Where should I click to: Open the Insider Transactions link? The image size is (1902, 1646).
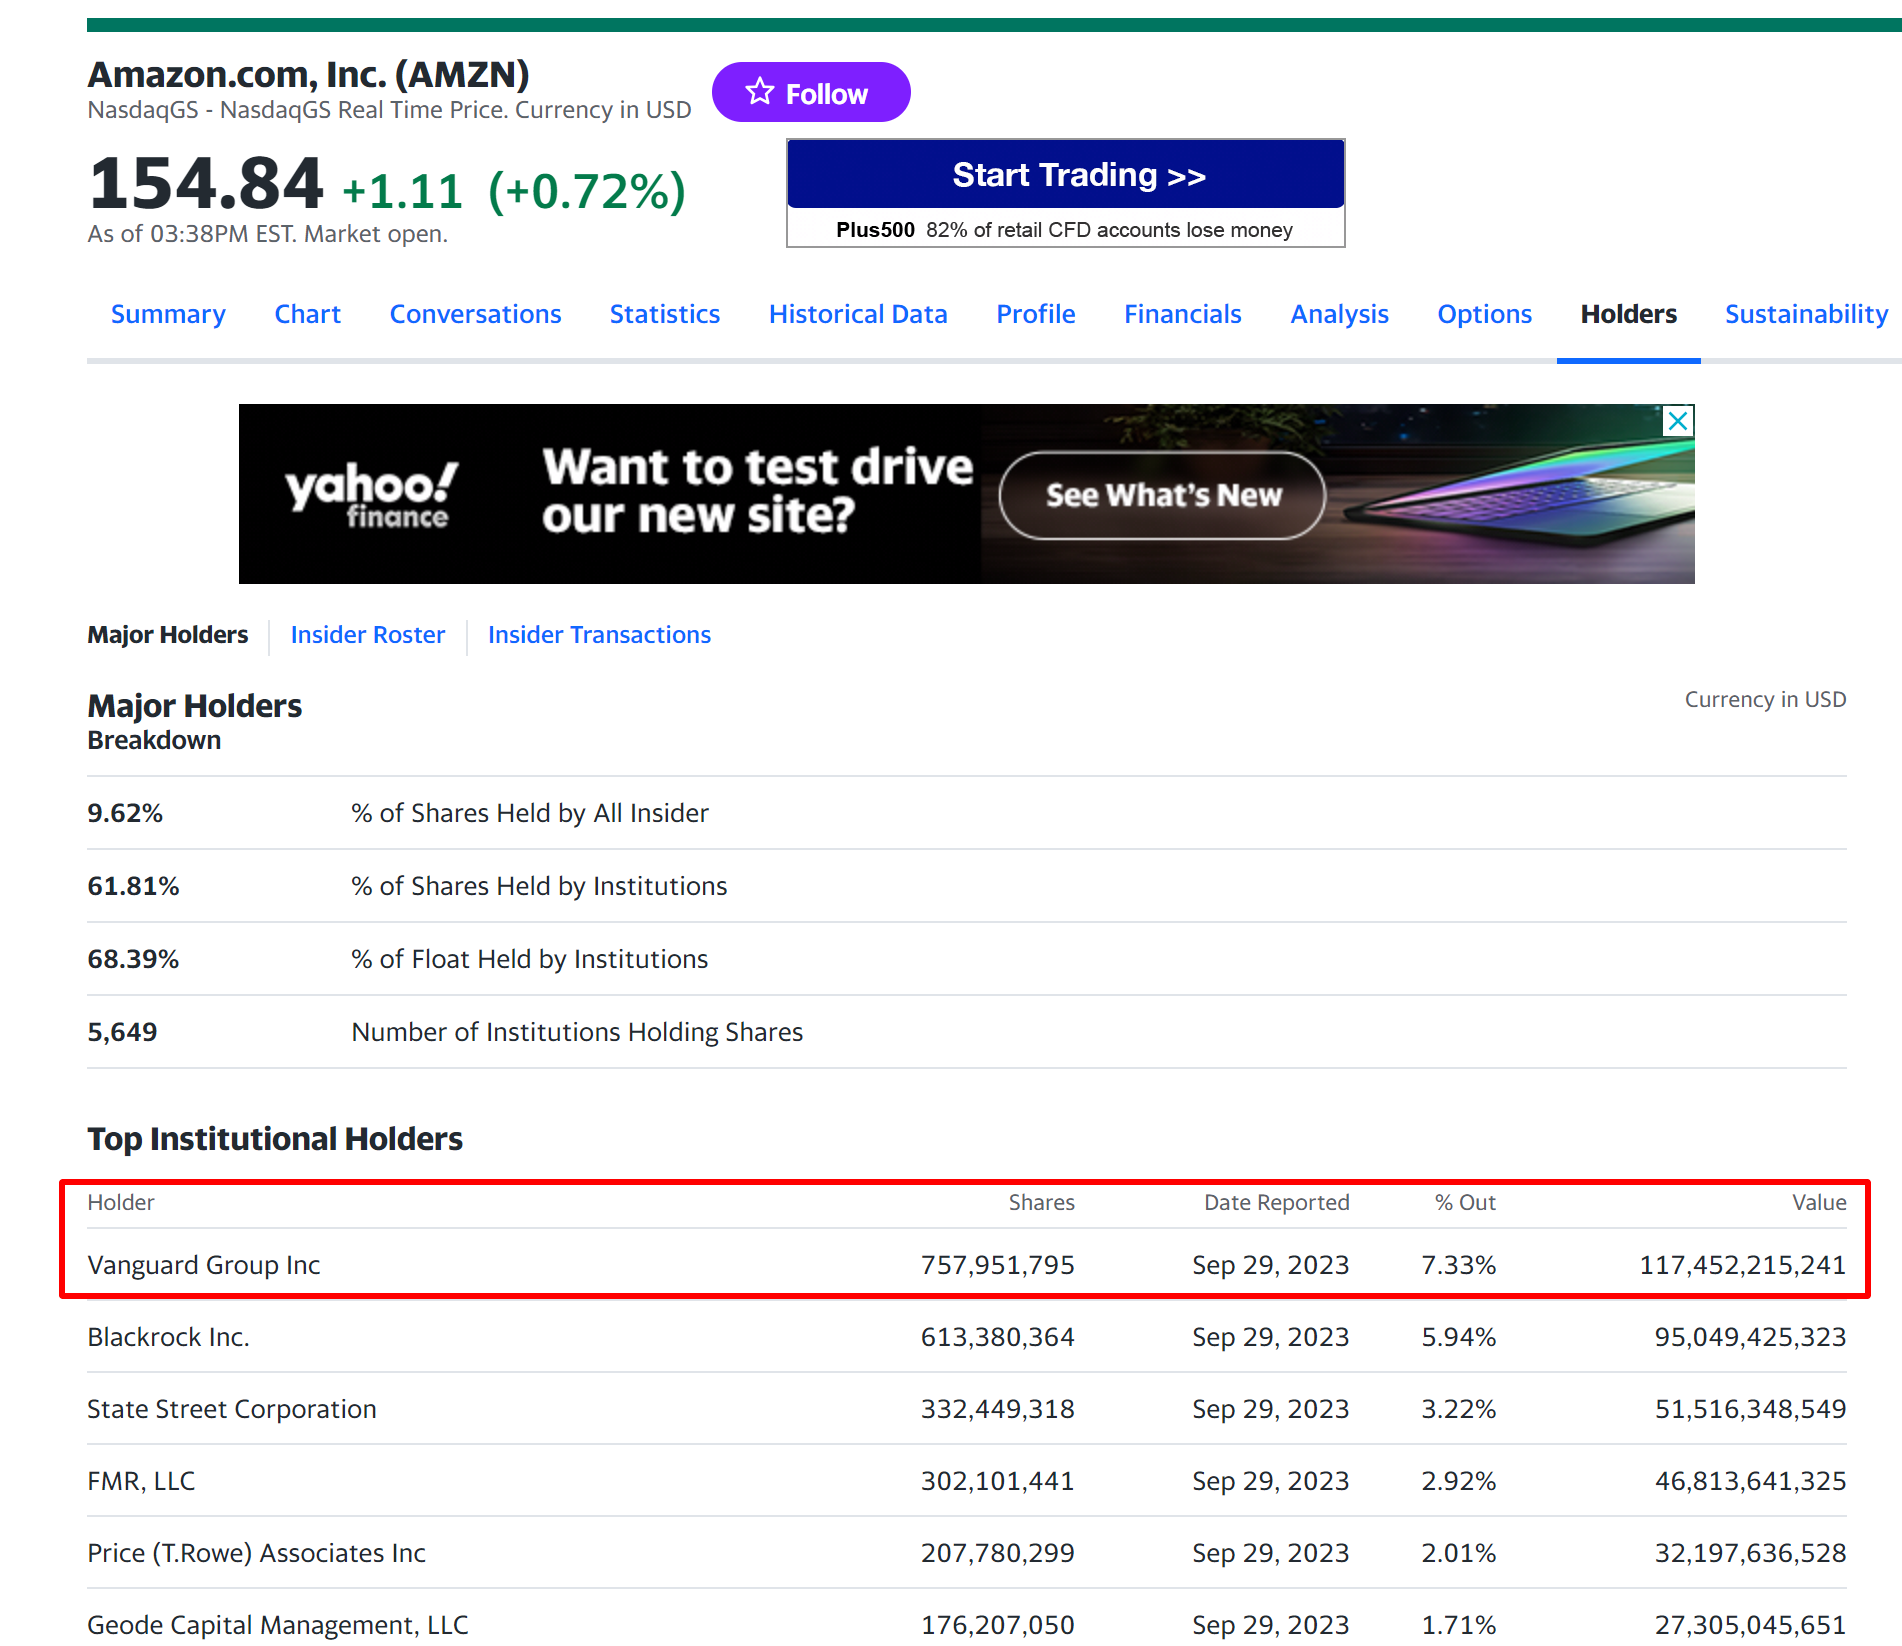(599, 635)
